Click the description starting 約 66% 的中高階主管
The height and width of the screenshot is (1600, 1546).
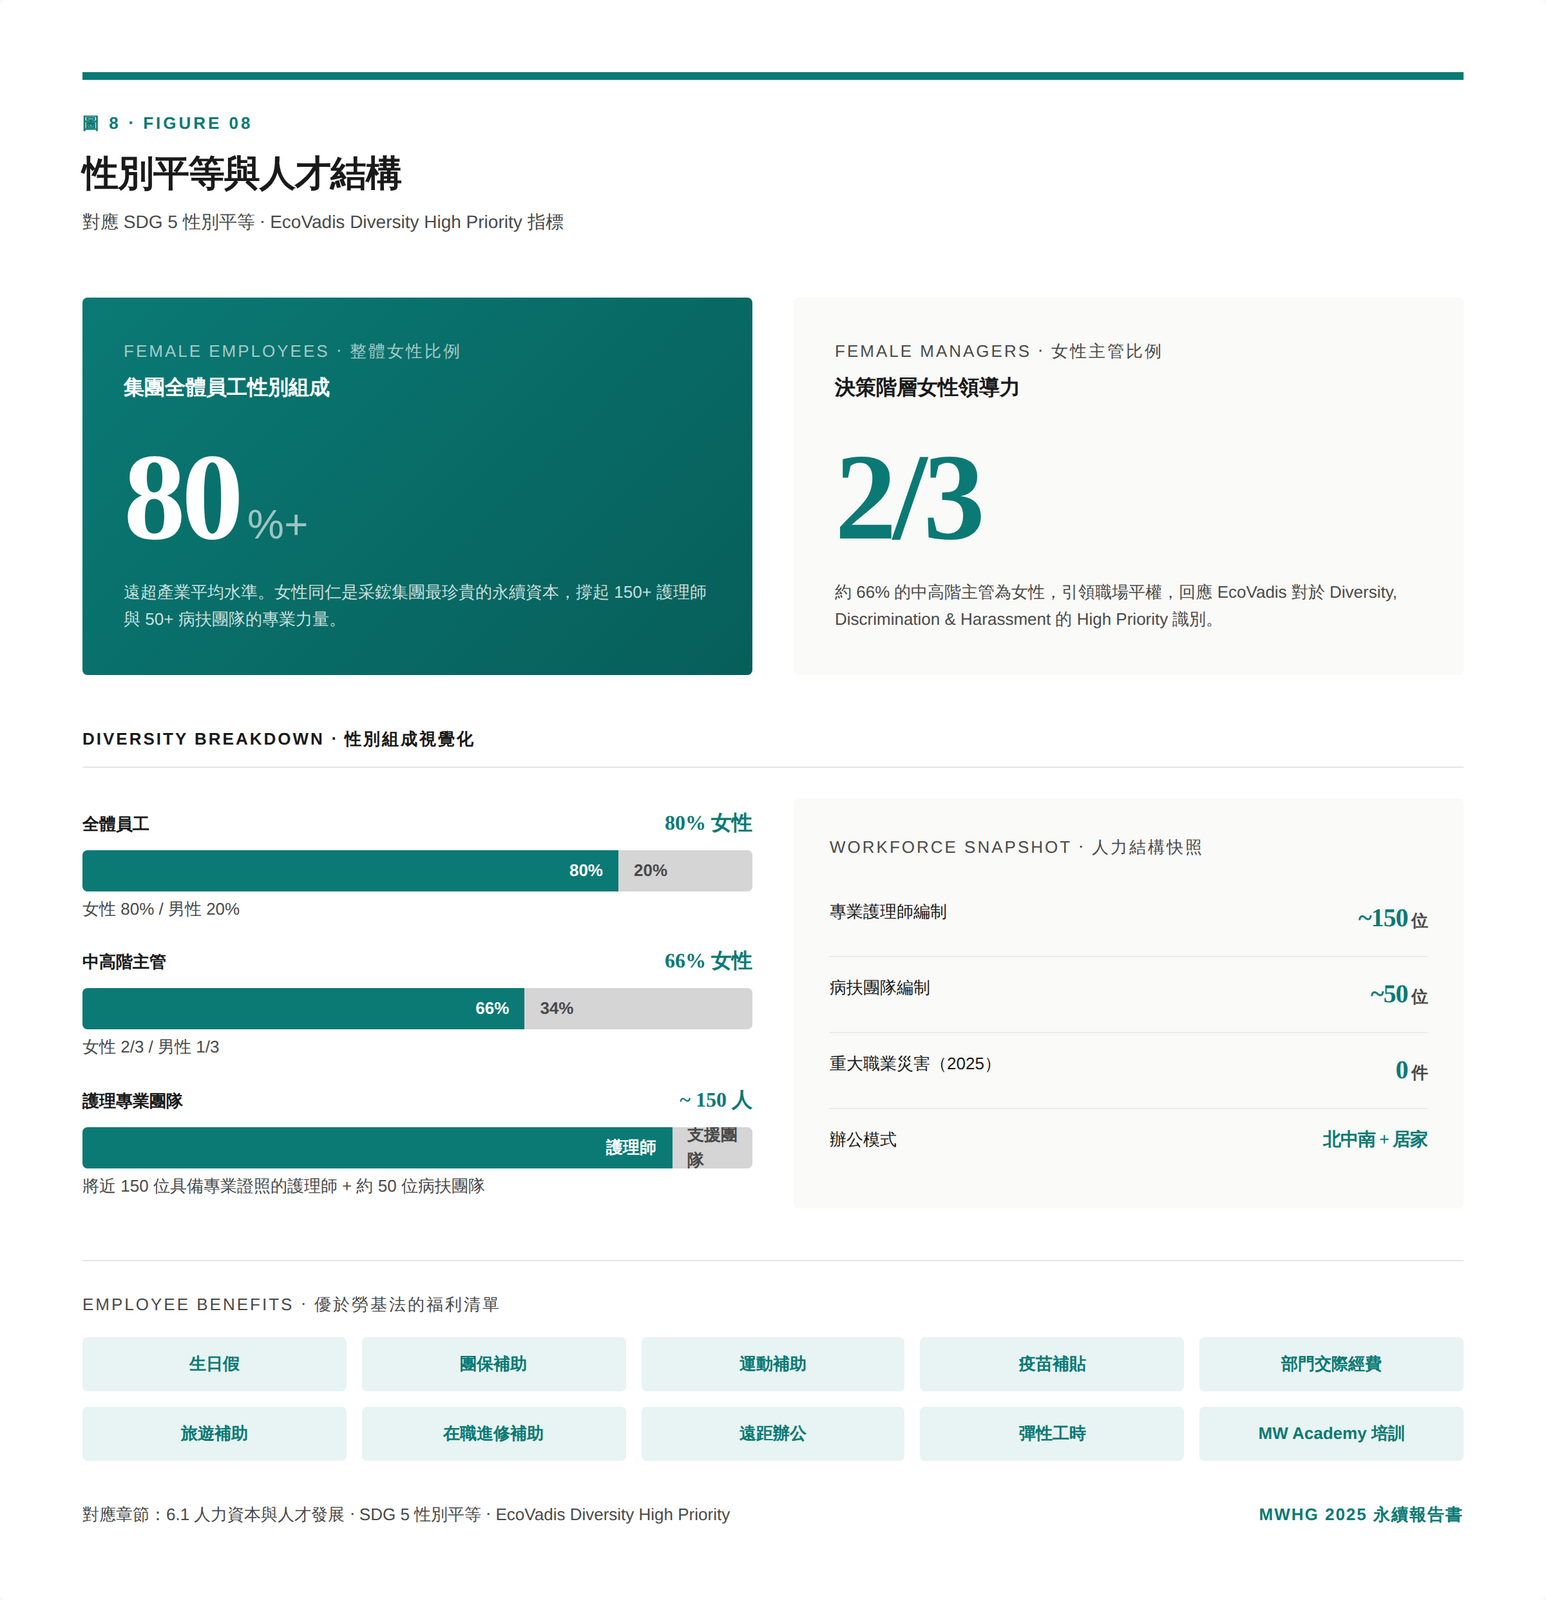coord(1116,606)
